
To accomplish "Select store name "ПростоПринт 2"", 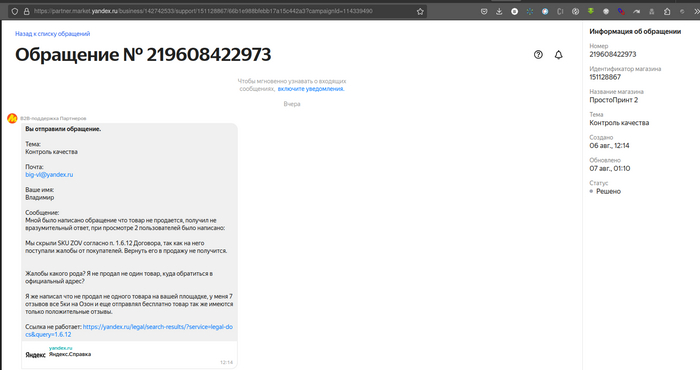I will click(613, 100).
